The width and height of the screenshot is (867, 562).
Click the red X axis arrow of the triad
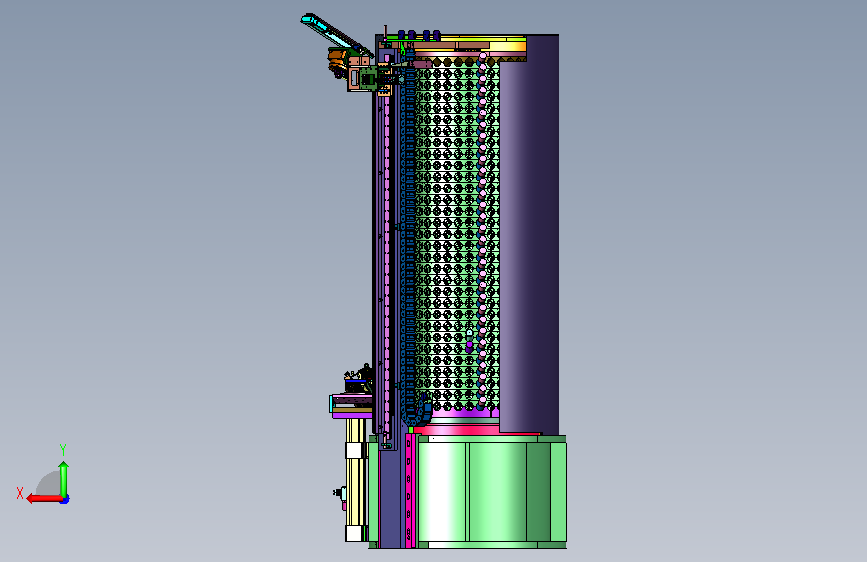click(x=44, y=499)
